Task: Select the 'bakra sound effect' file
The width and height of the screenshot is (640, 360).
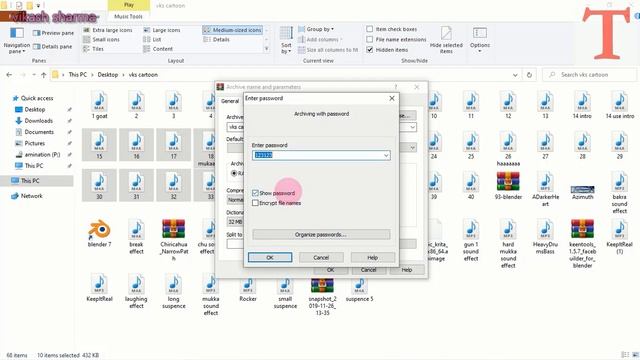Action: tap(619, 193)
